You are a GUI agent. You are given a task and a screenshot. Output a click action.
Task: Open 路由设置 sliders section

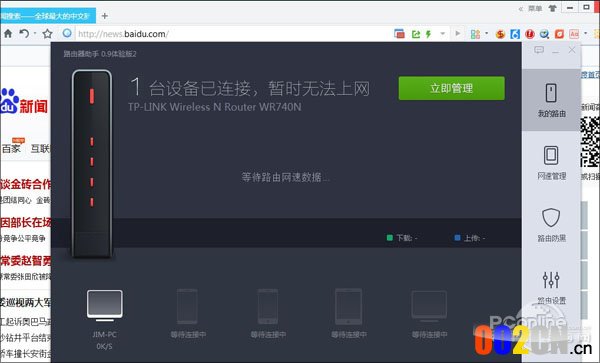[x=551, y=288]
